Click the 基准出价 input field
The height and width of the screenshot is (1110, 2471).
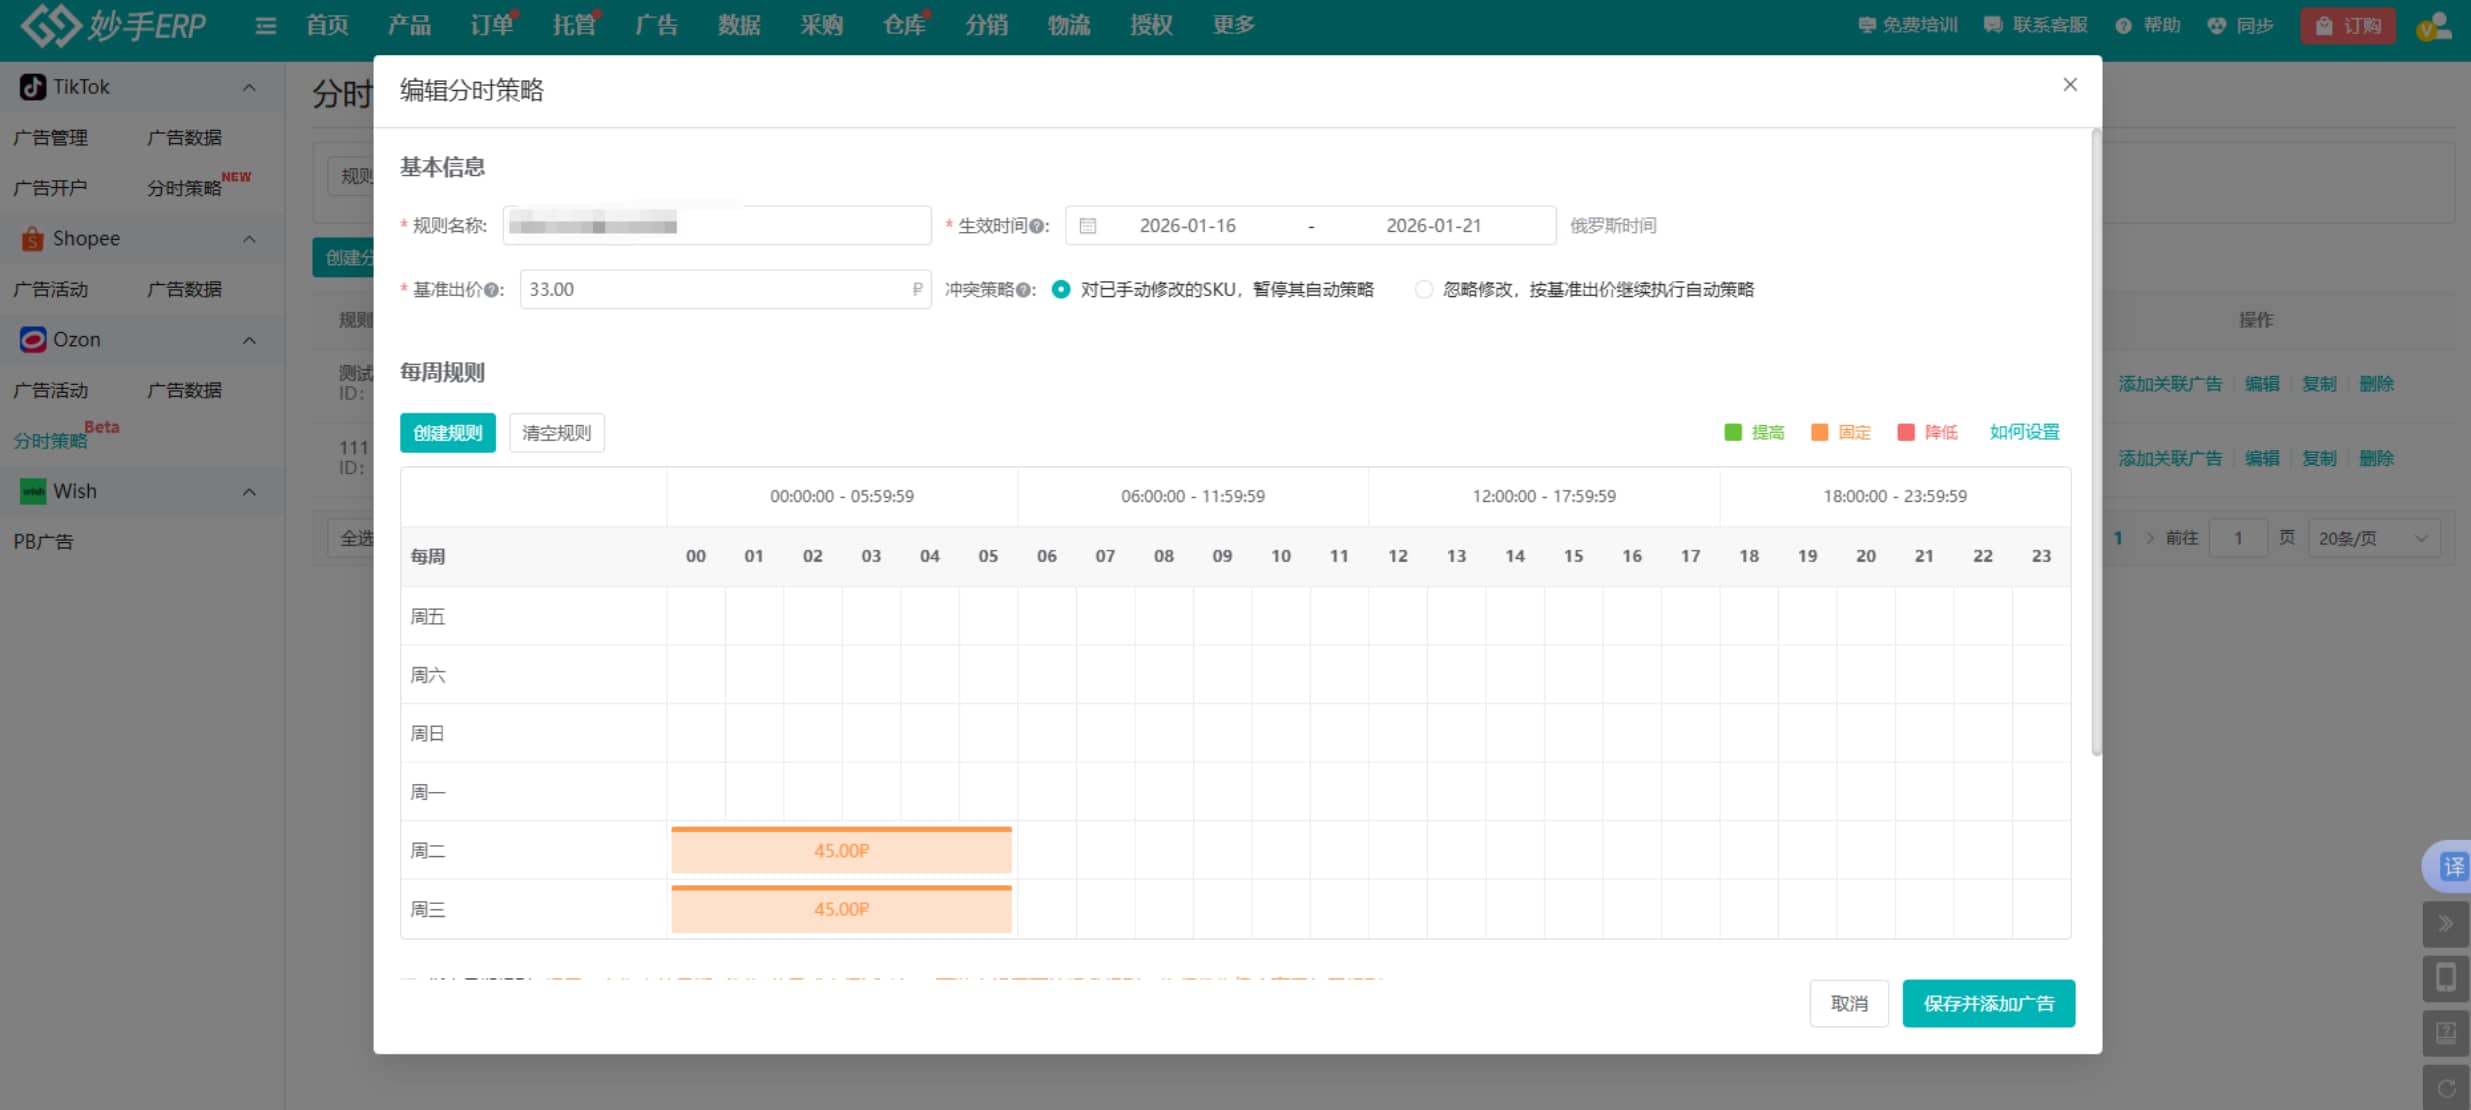[715, 290]
